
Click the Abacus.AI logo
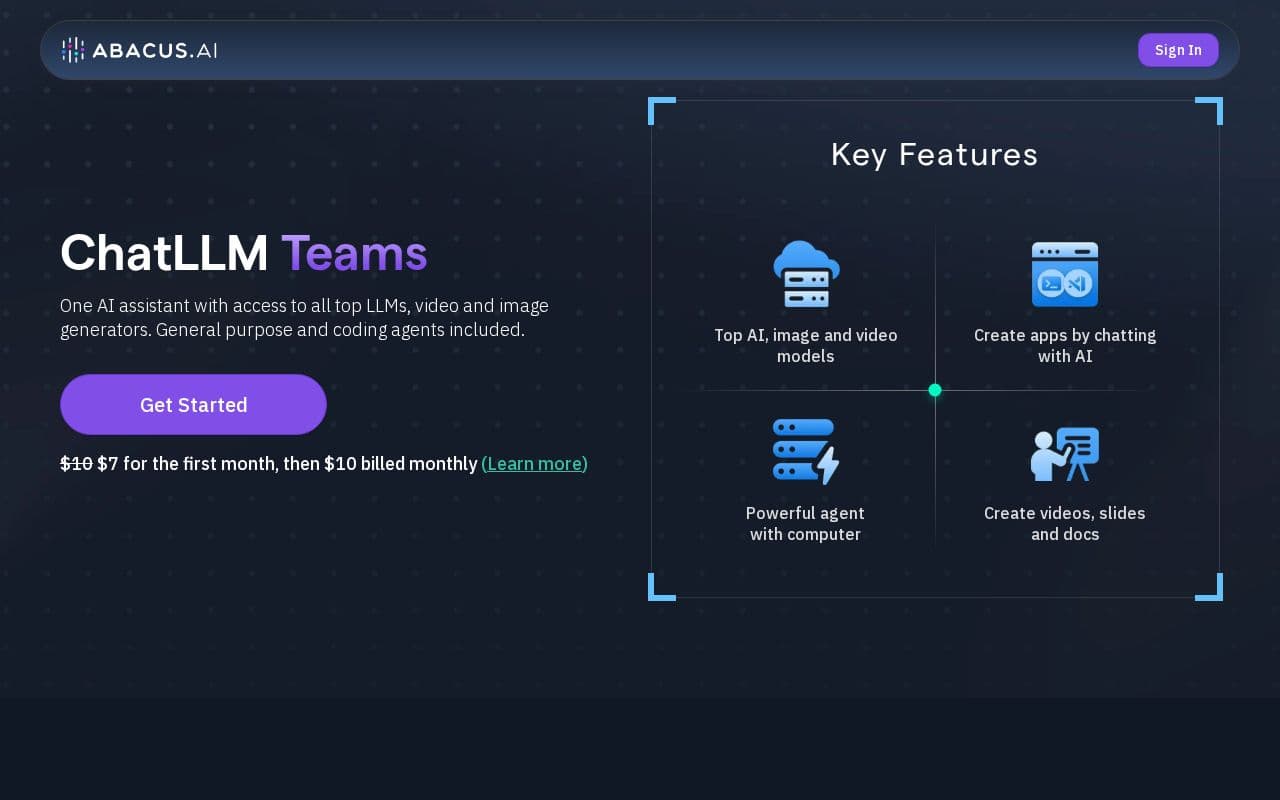[x=139, y=50]
